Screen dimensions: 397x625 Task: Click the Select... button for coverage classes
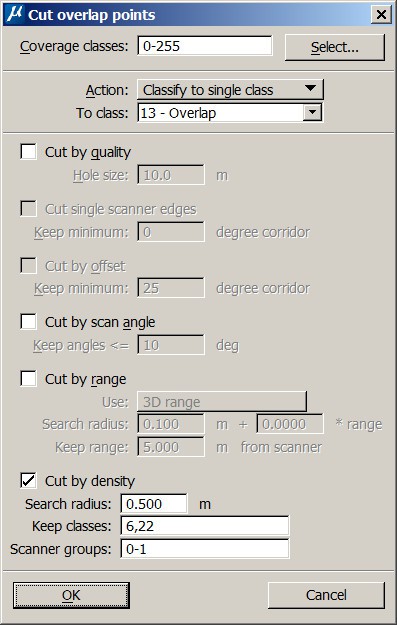[x=335, y=47]
